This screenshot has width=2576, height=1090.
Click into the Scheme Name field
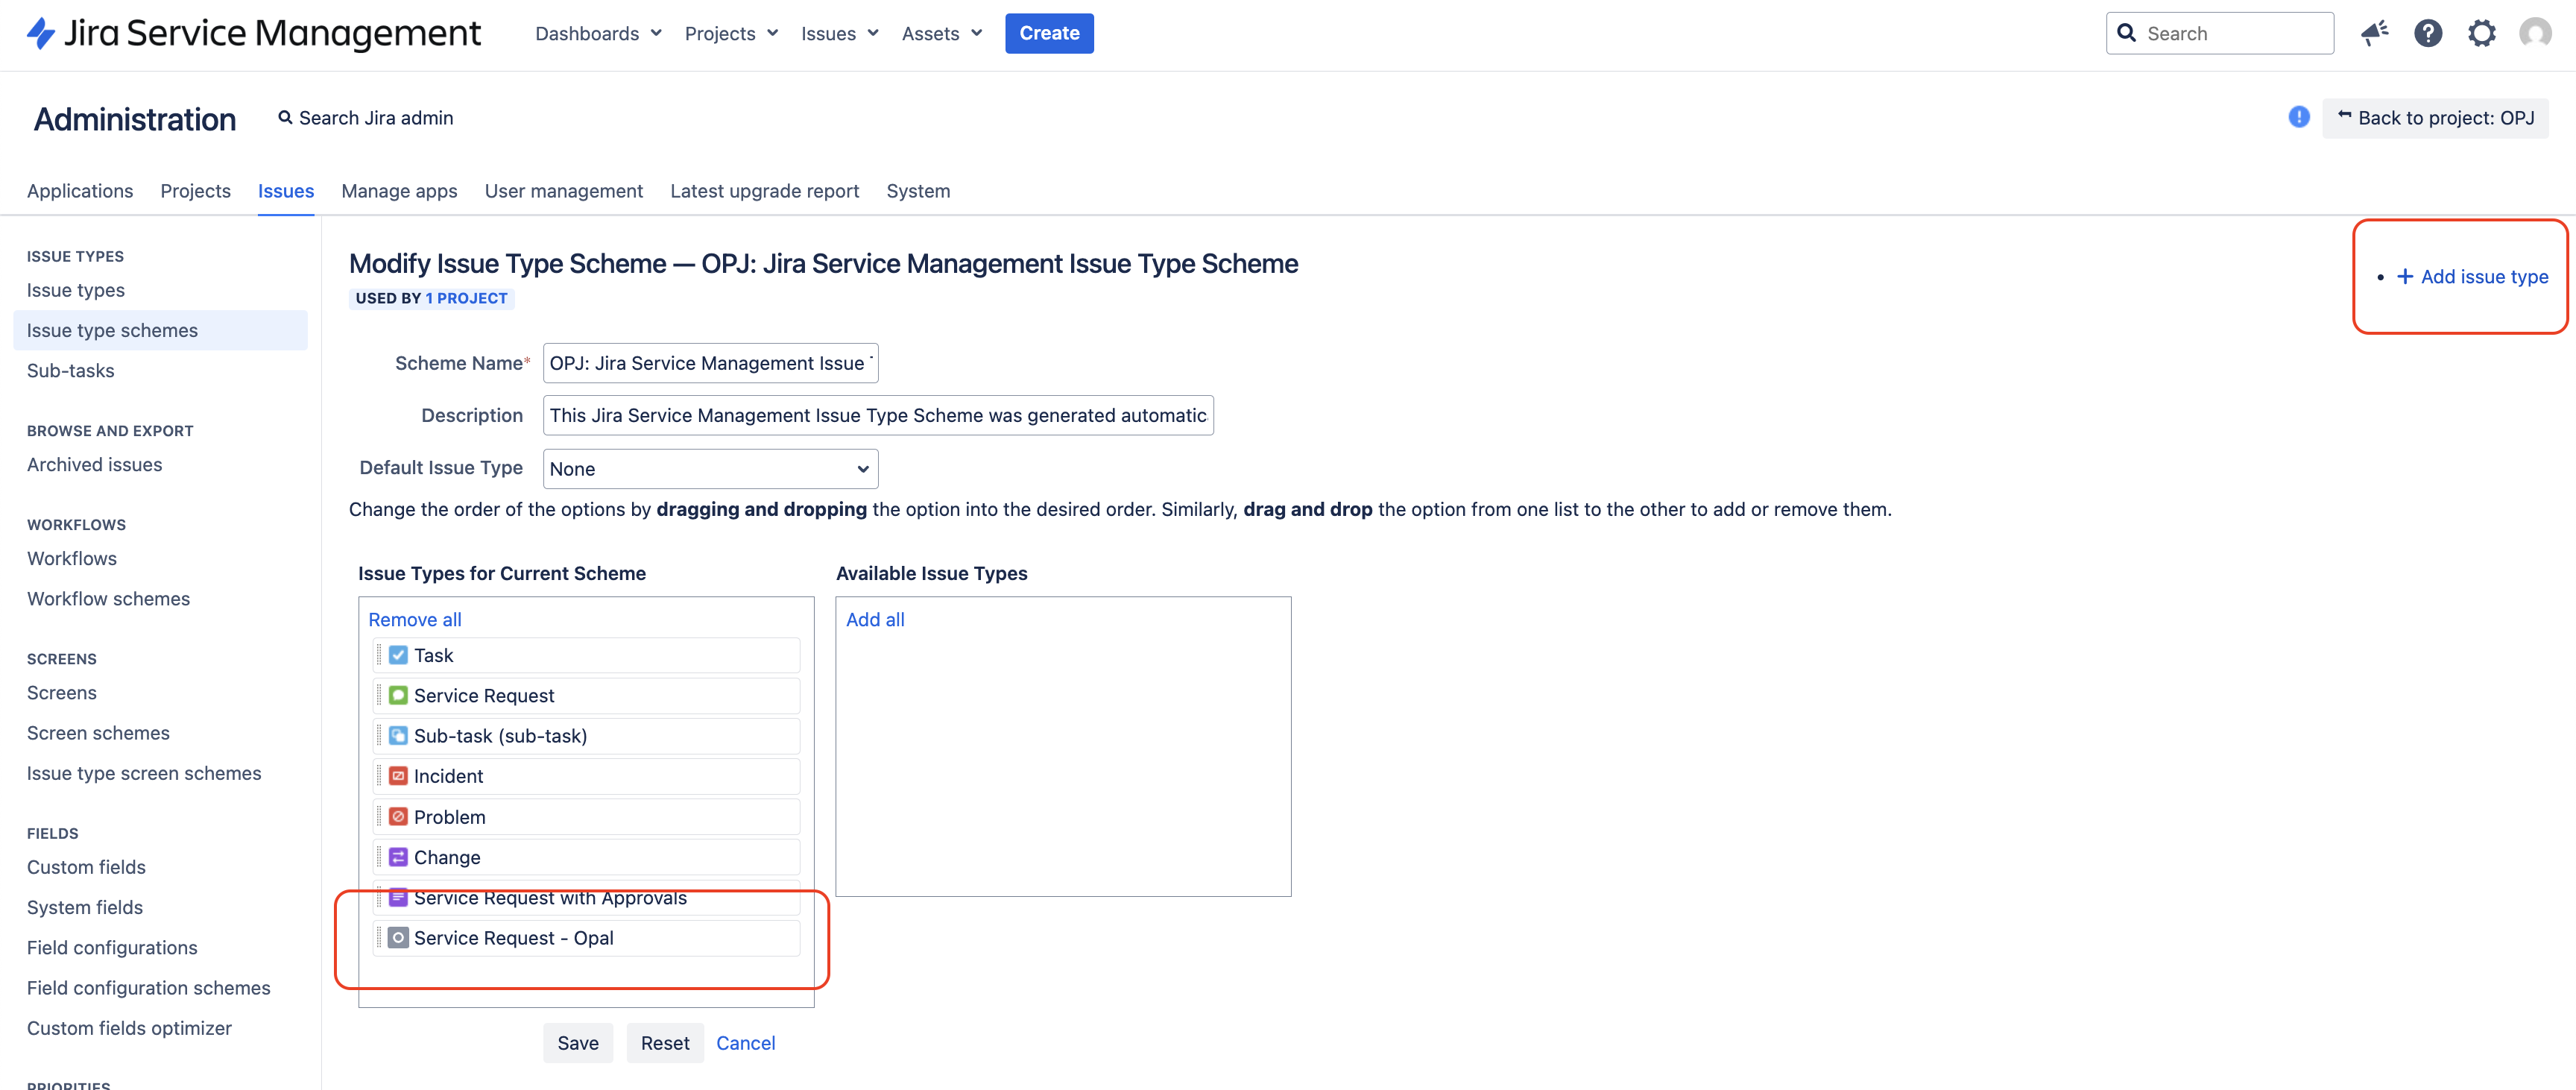click(710, 363)
